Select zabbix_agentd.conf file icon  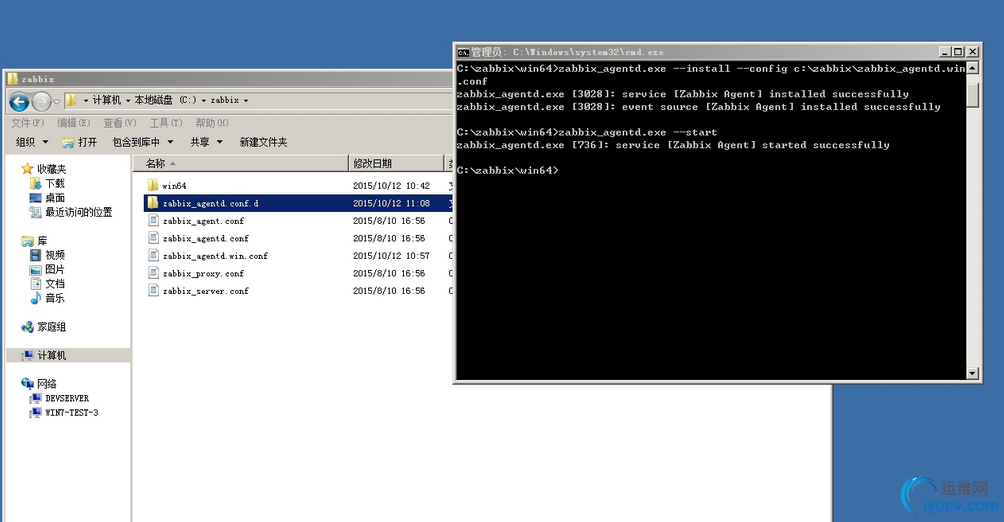[153, 238]
